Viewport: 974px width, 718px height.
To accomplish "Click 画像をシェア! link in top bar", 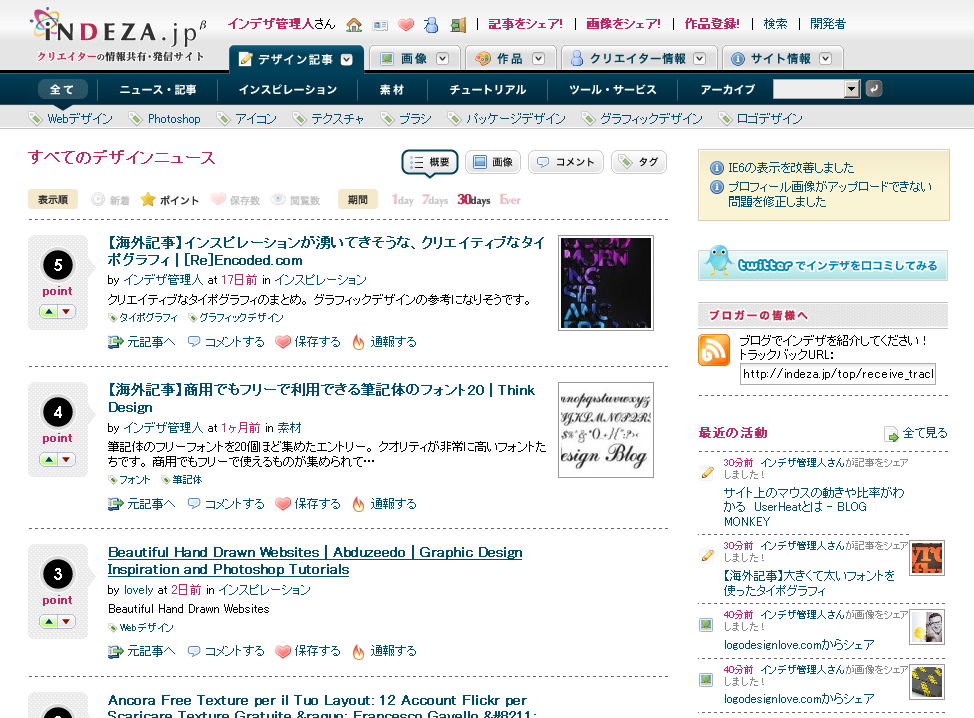I will (x=624, y=24).
